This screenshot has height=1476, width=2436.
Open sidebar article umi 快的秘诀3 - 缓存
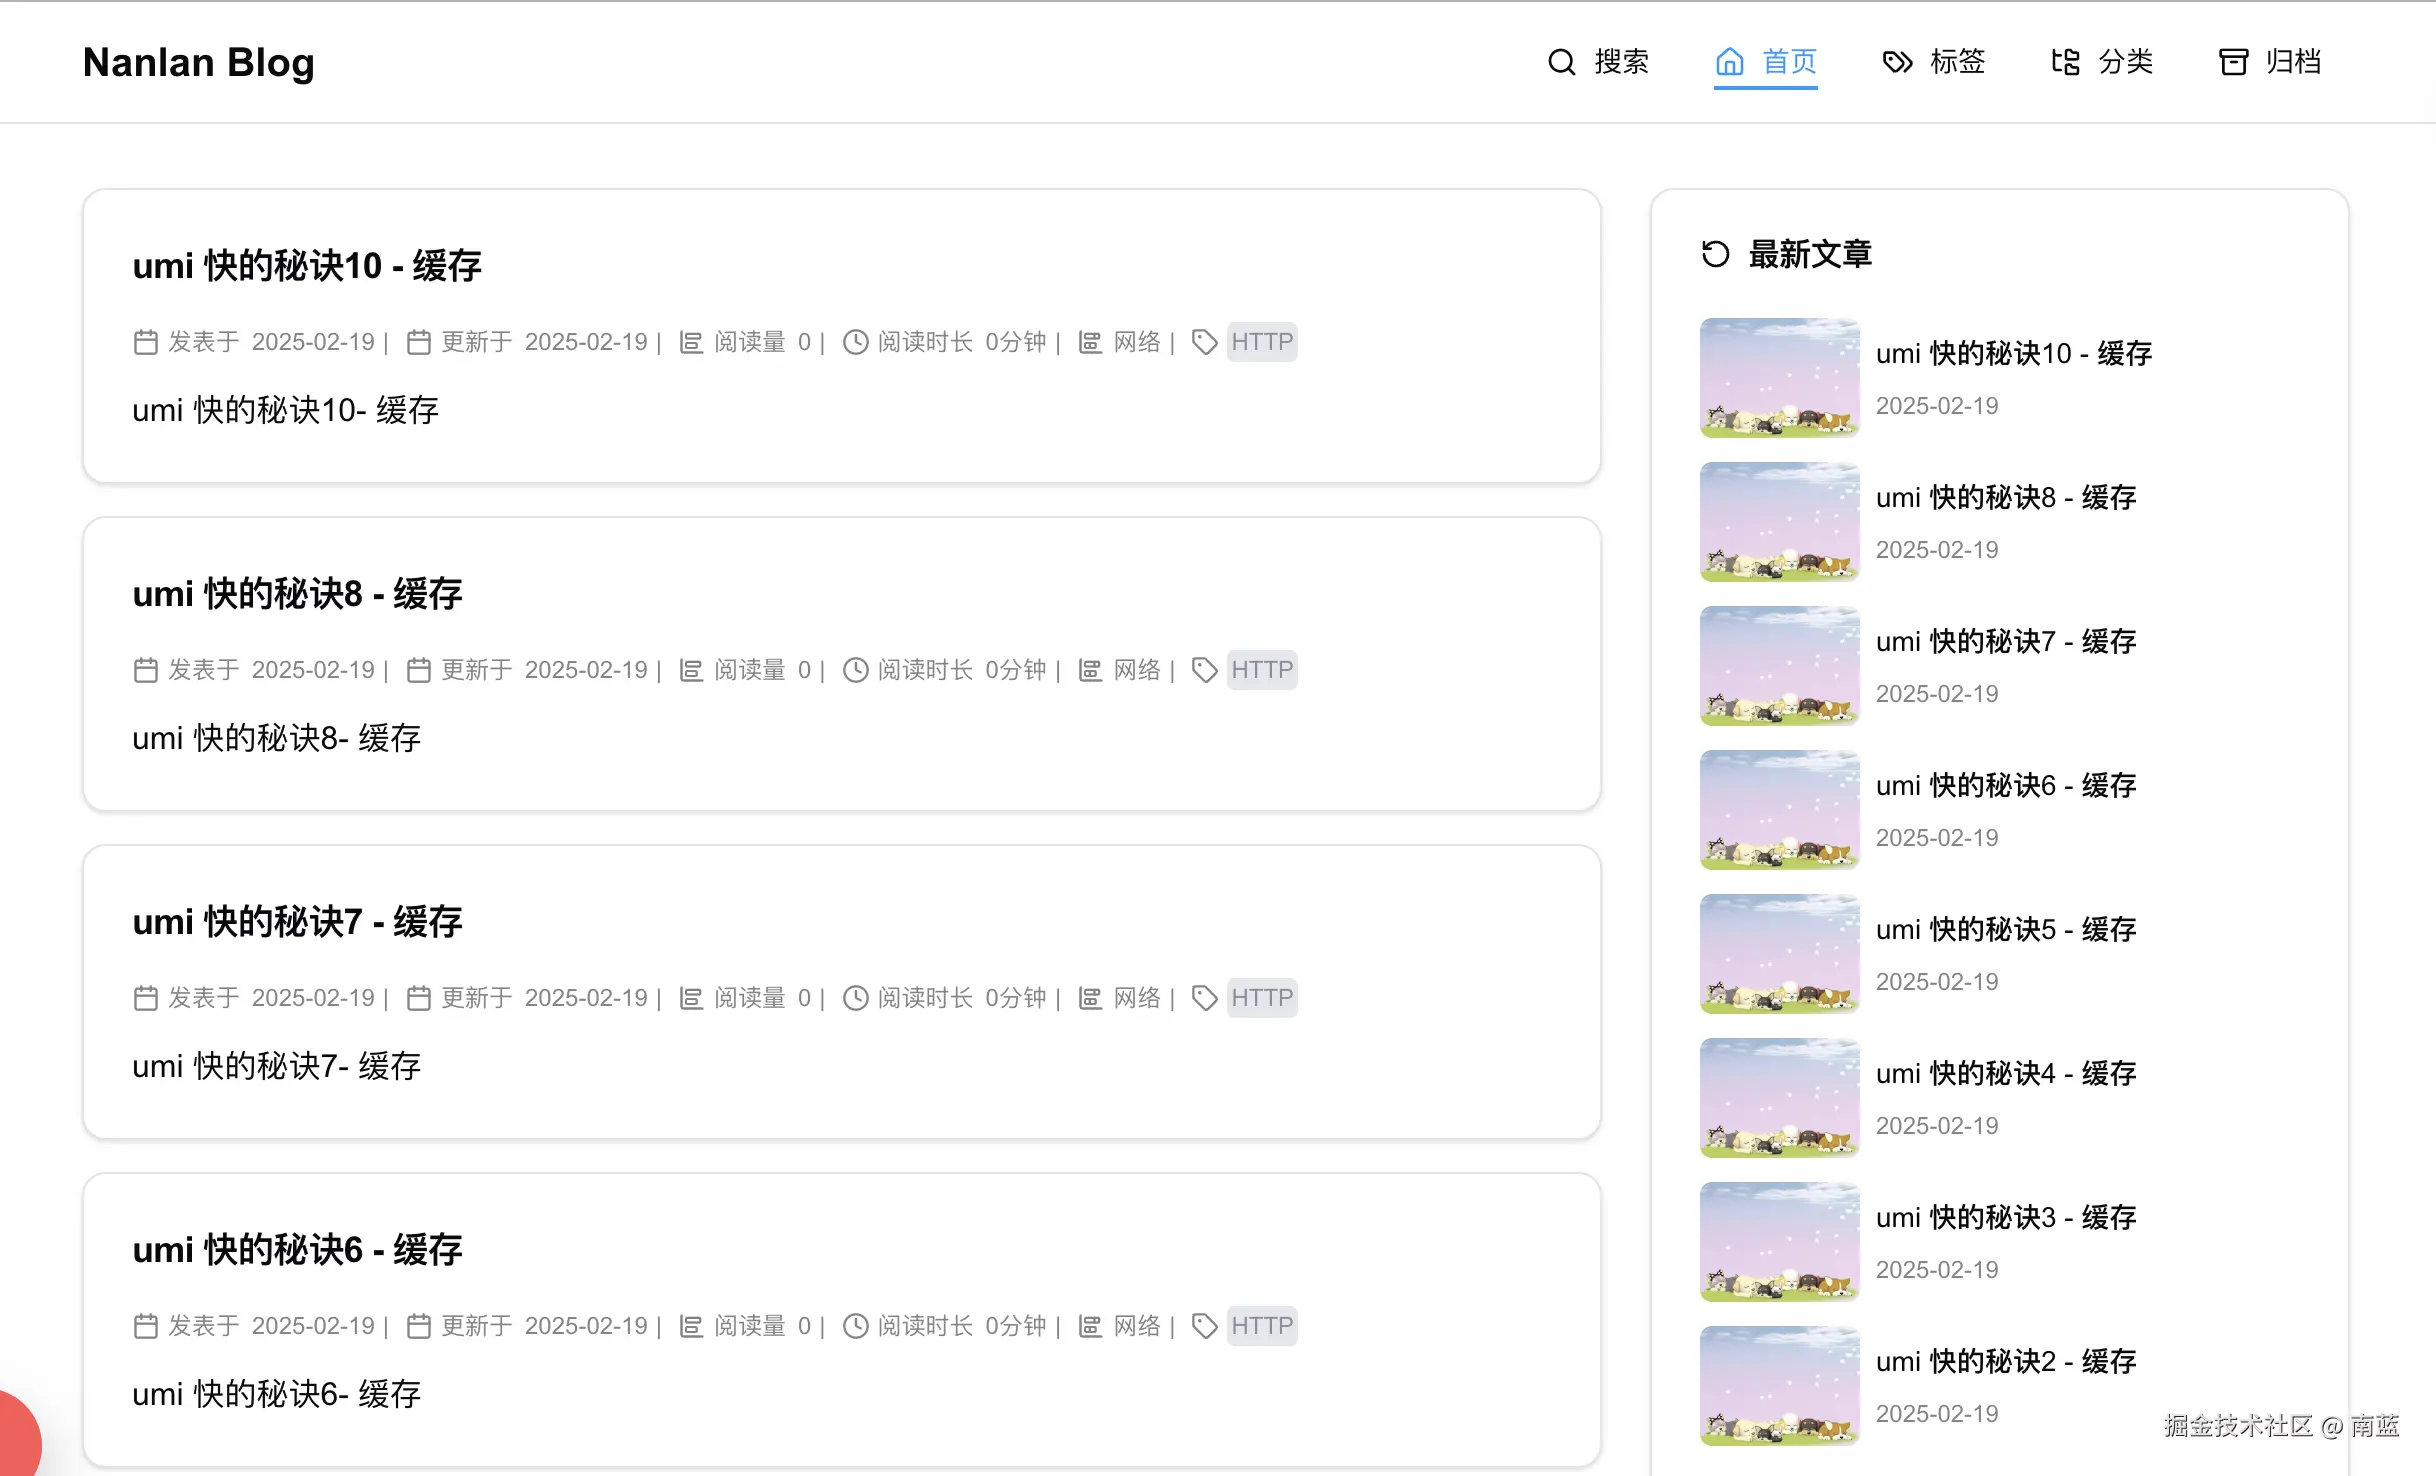pos(2005,1217)
